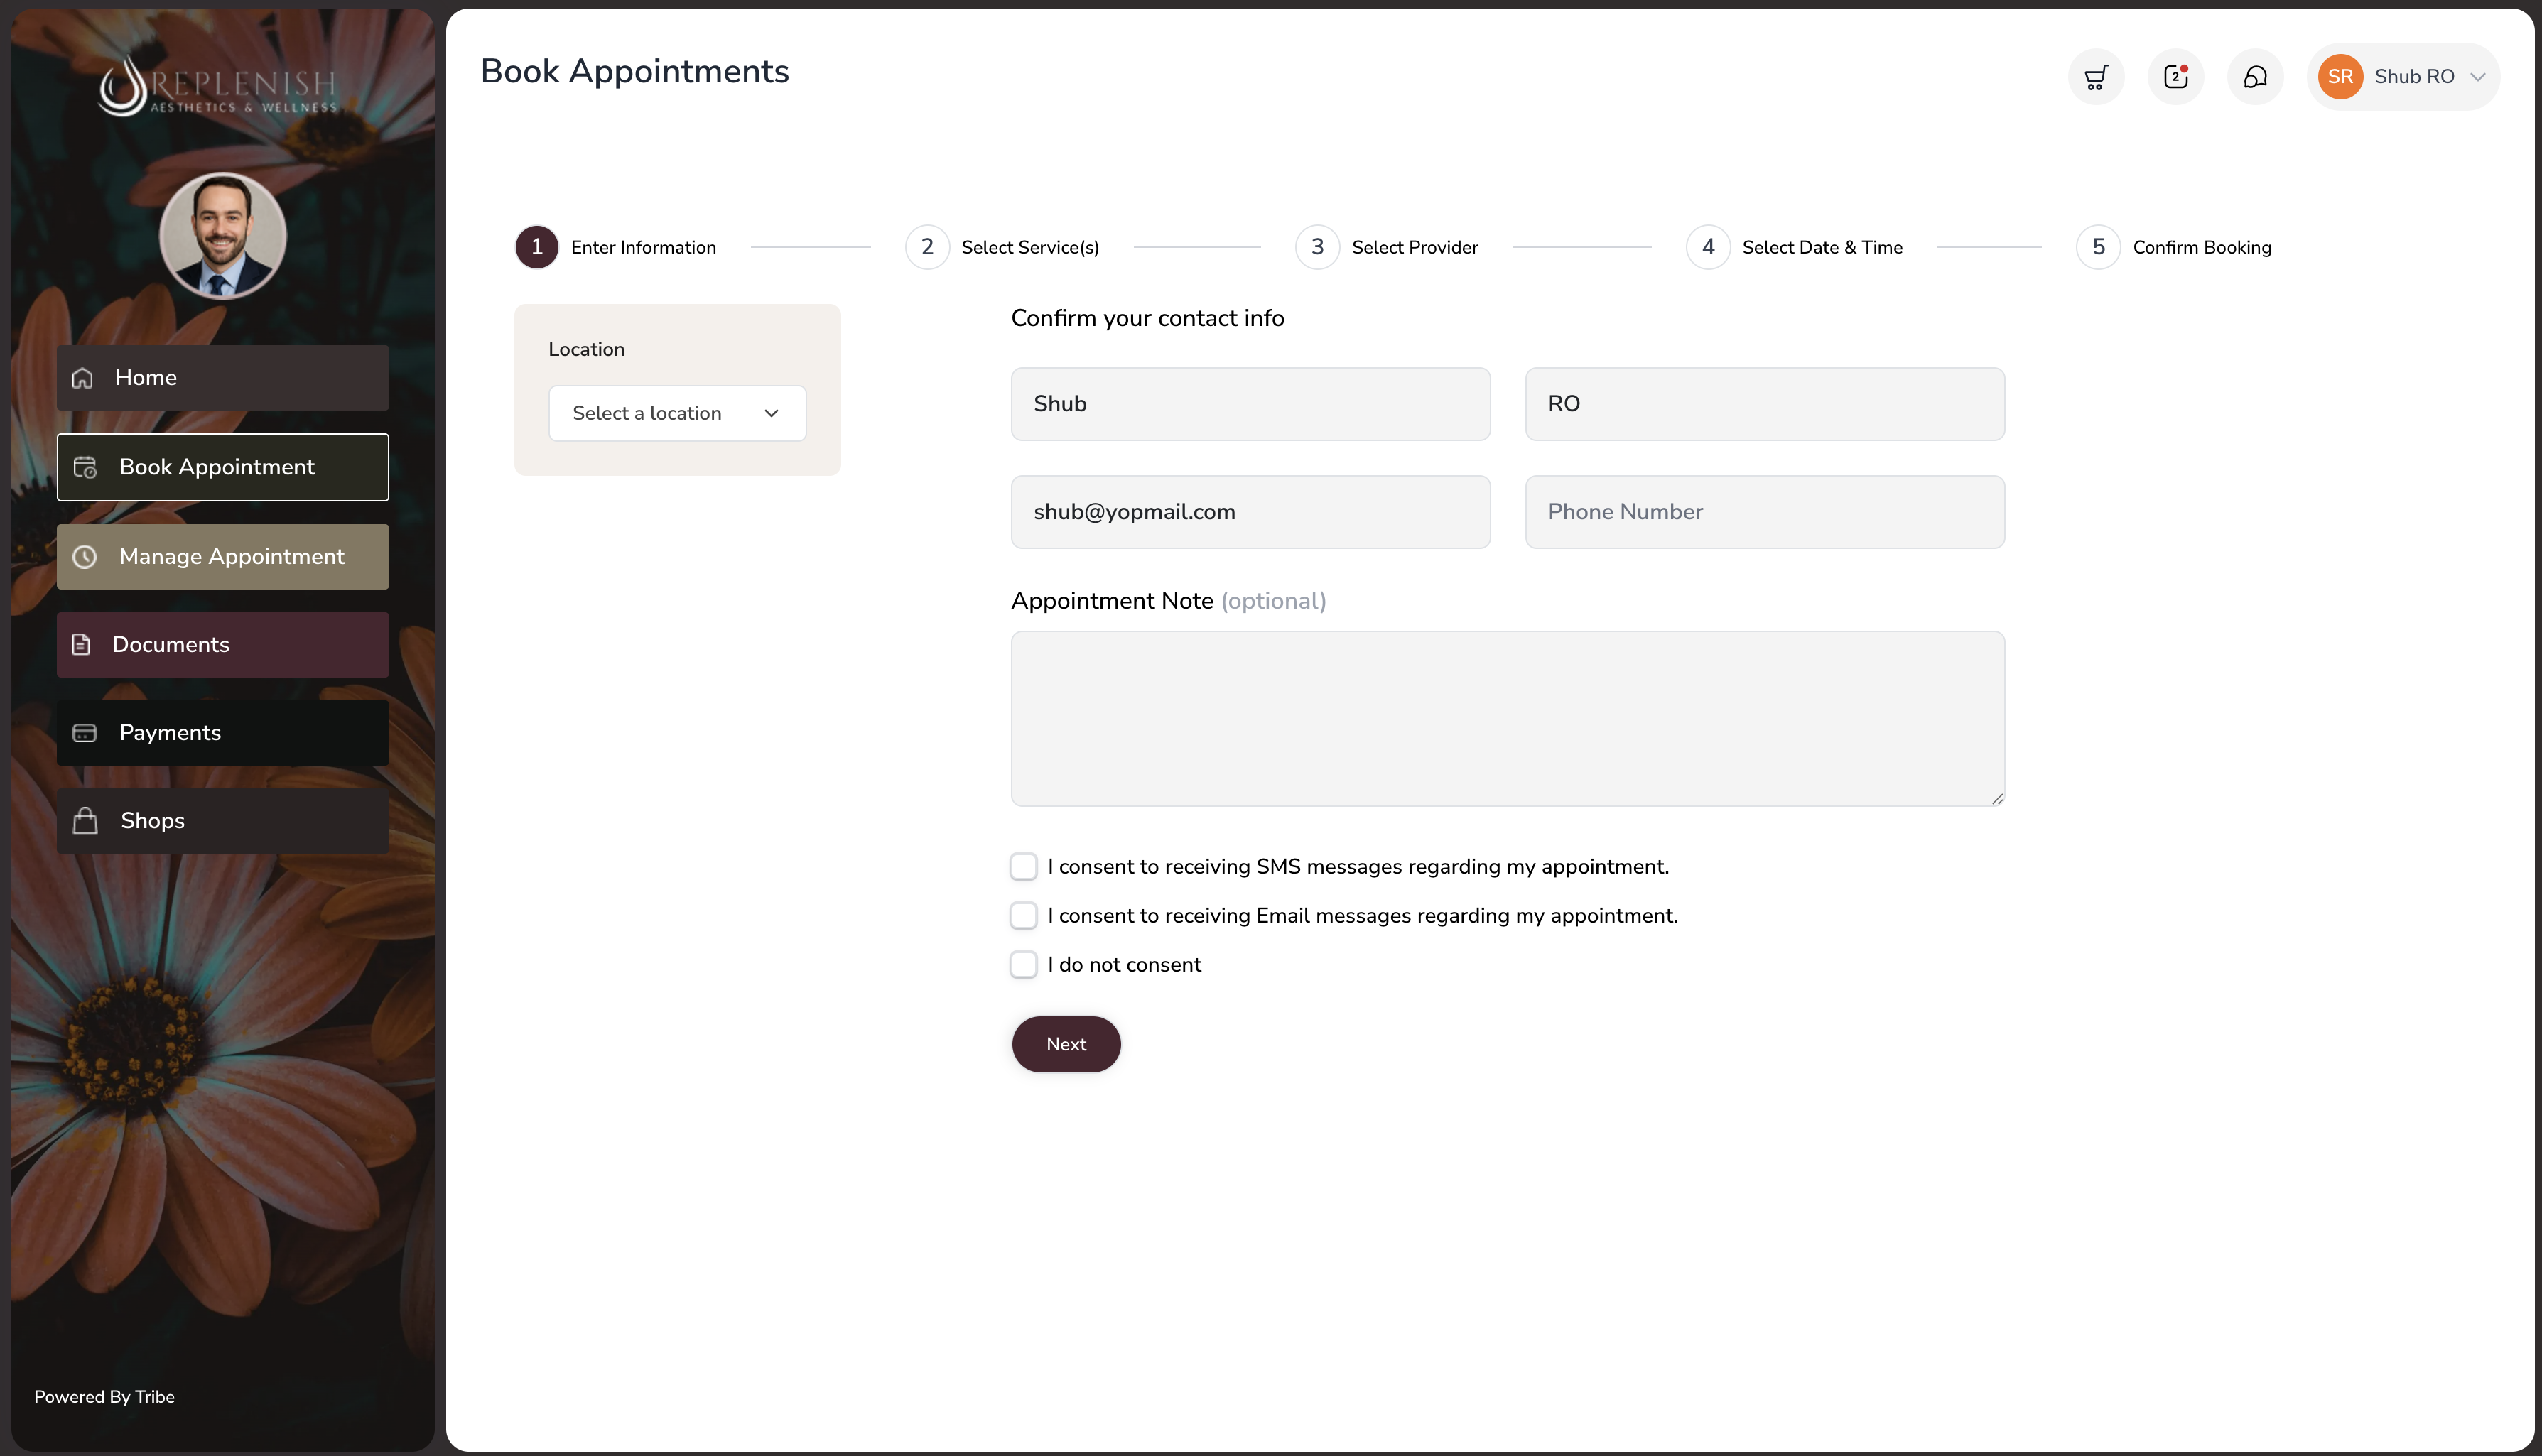This screenshot has width=2542, height=1456.
Task: Click the Appointment Note text area
Action: [1507, 718]
